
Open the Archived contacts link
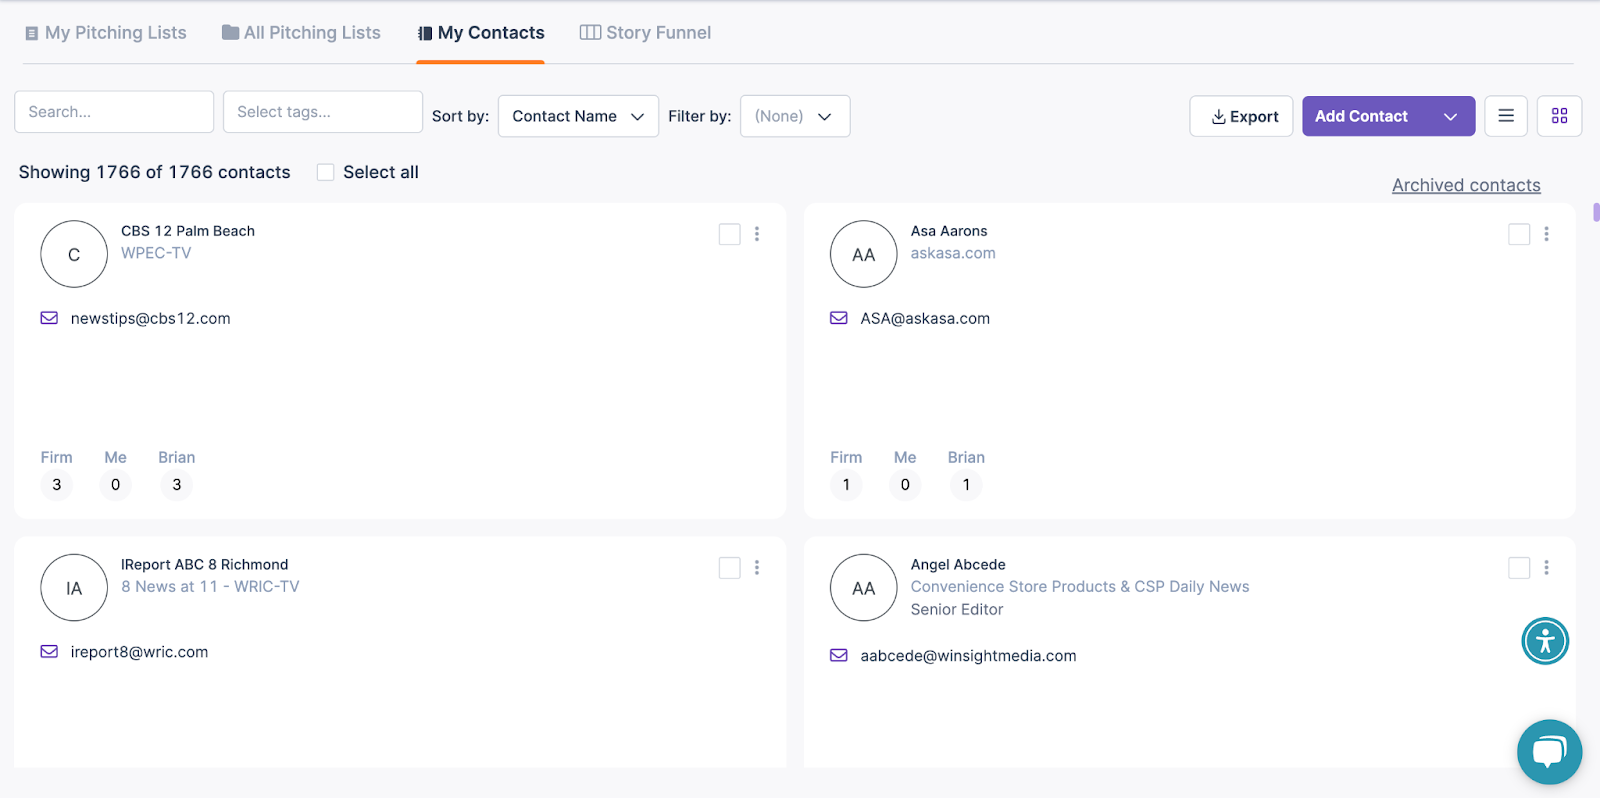[x=1466, y=185]
